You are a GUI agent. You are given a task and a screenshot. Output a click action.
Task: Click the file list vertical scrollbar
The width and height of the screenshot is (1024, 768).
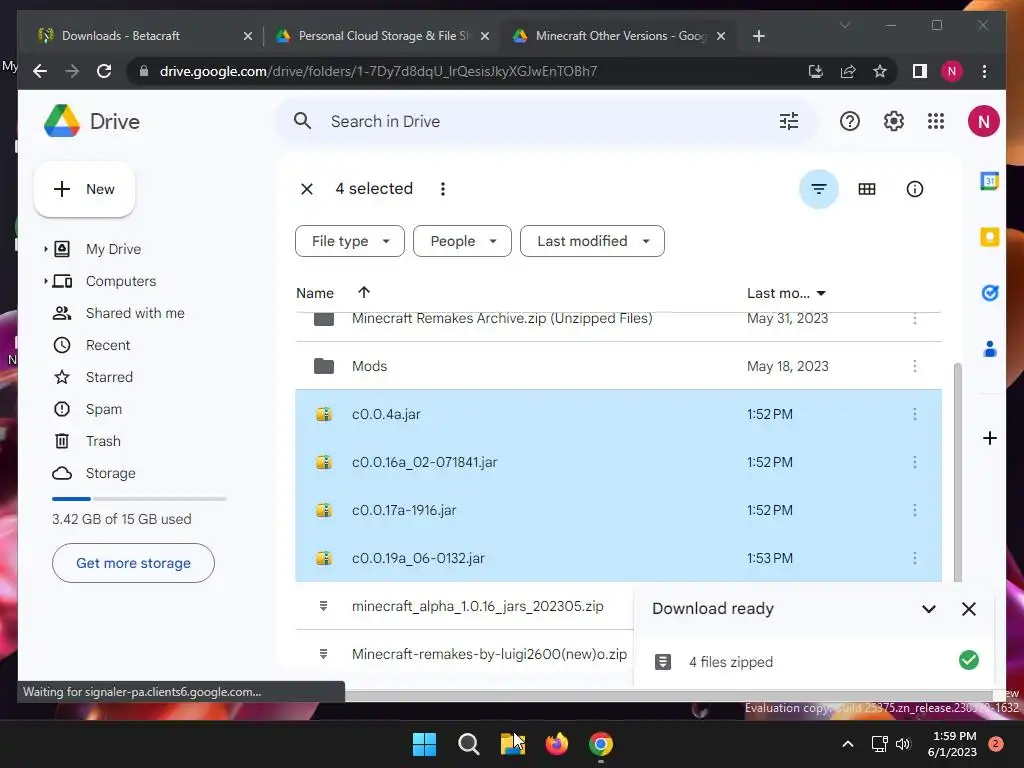pyautogui.click(x=957, y=472)
